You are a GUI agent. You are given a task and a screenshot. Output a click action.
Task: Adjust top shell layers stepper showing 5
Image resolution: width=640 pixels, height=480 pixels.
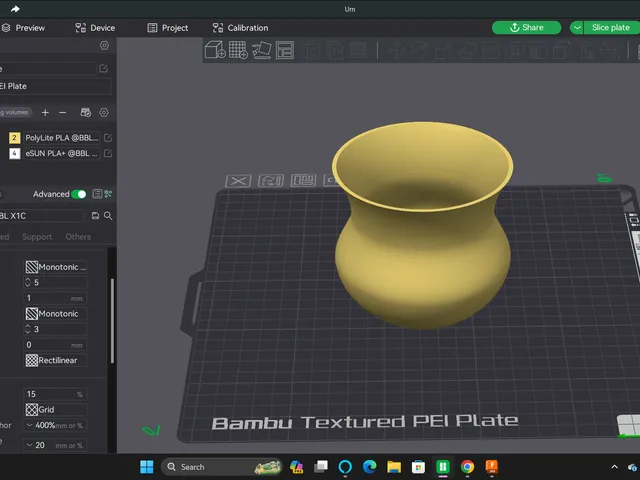(x=28, y=282)
